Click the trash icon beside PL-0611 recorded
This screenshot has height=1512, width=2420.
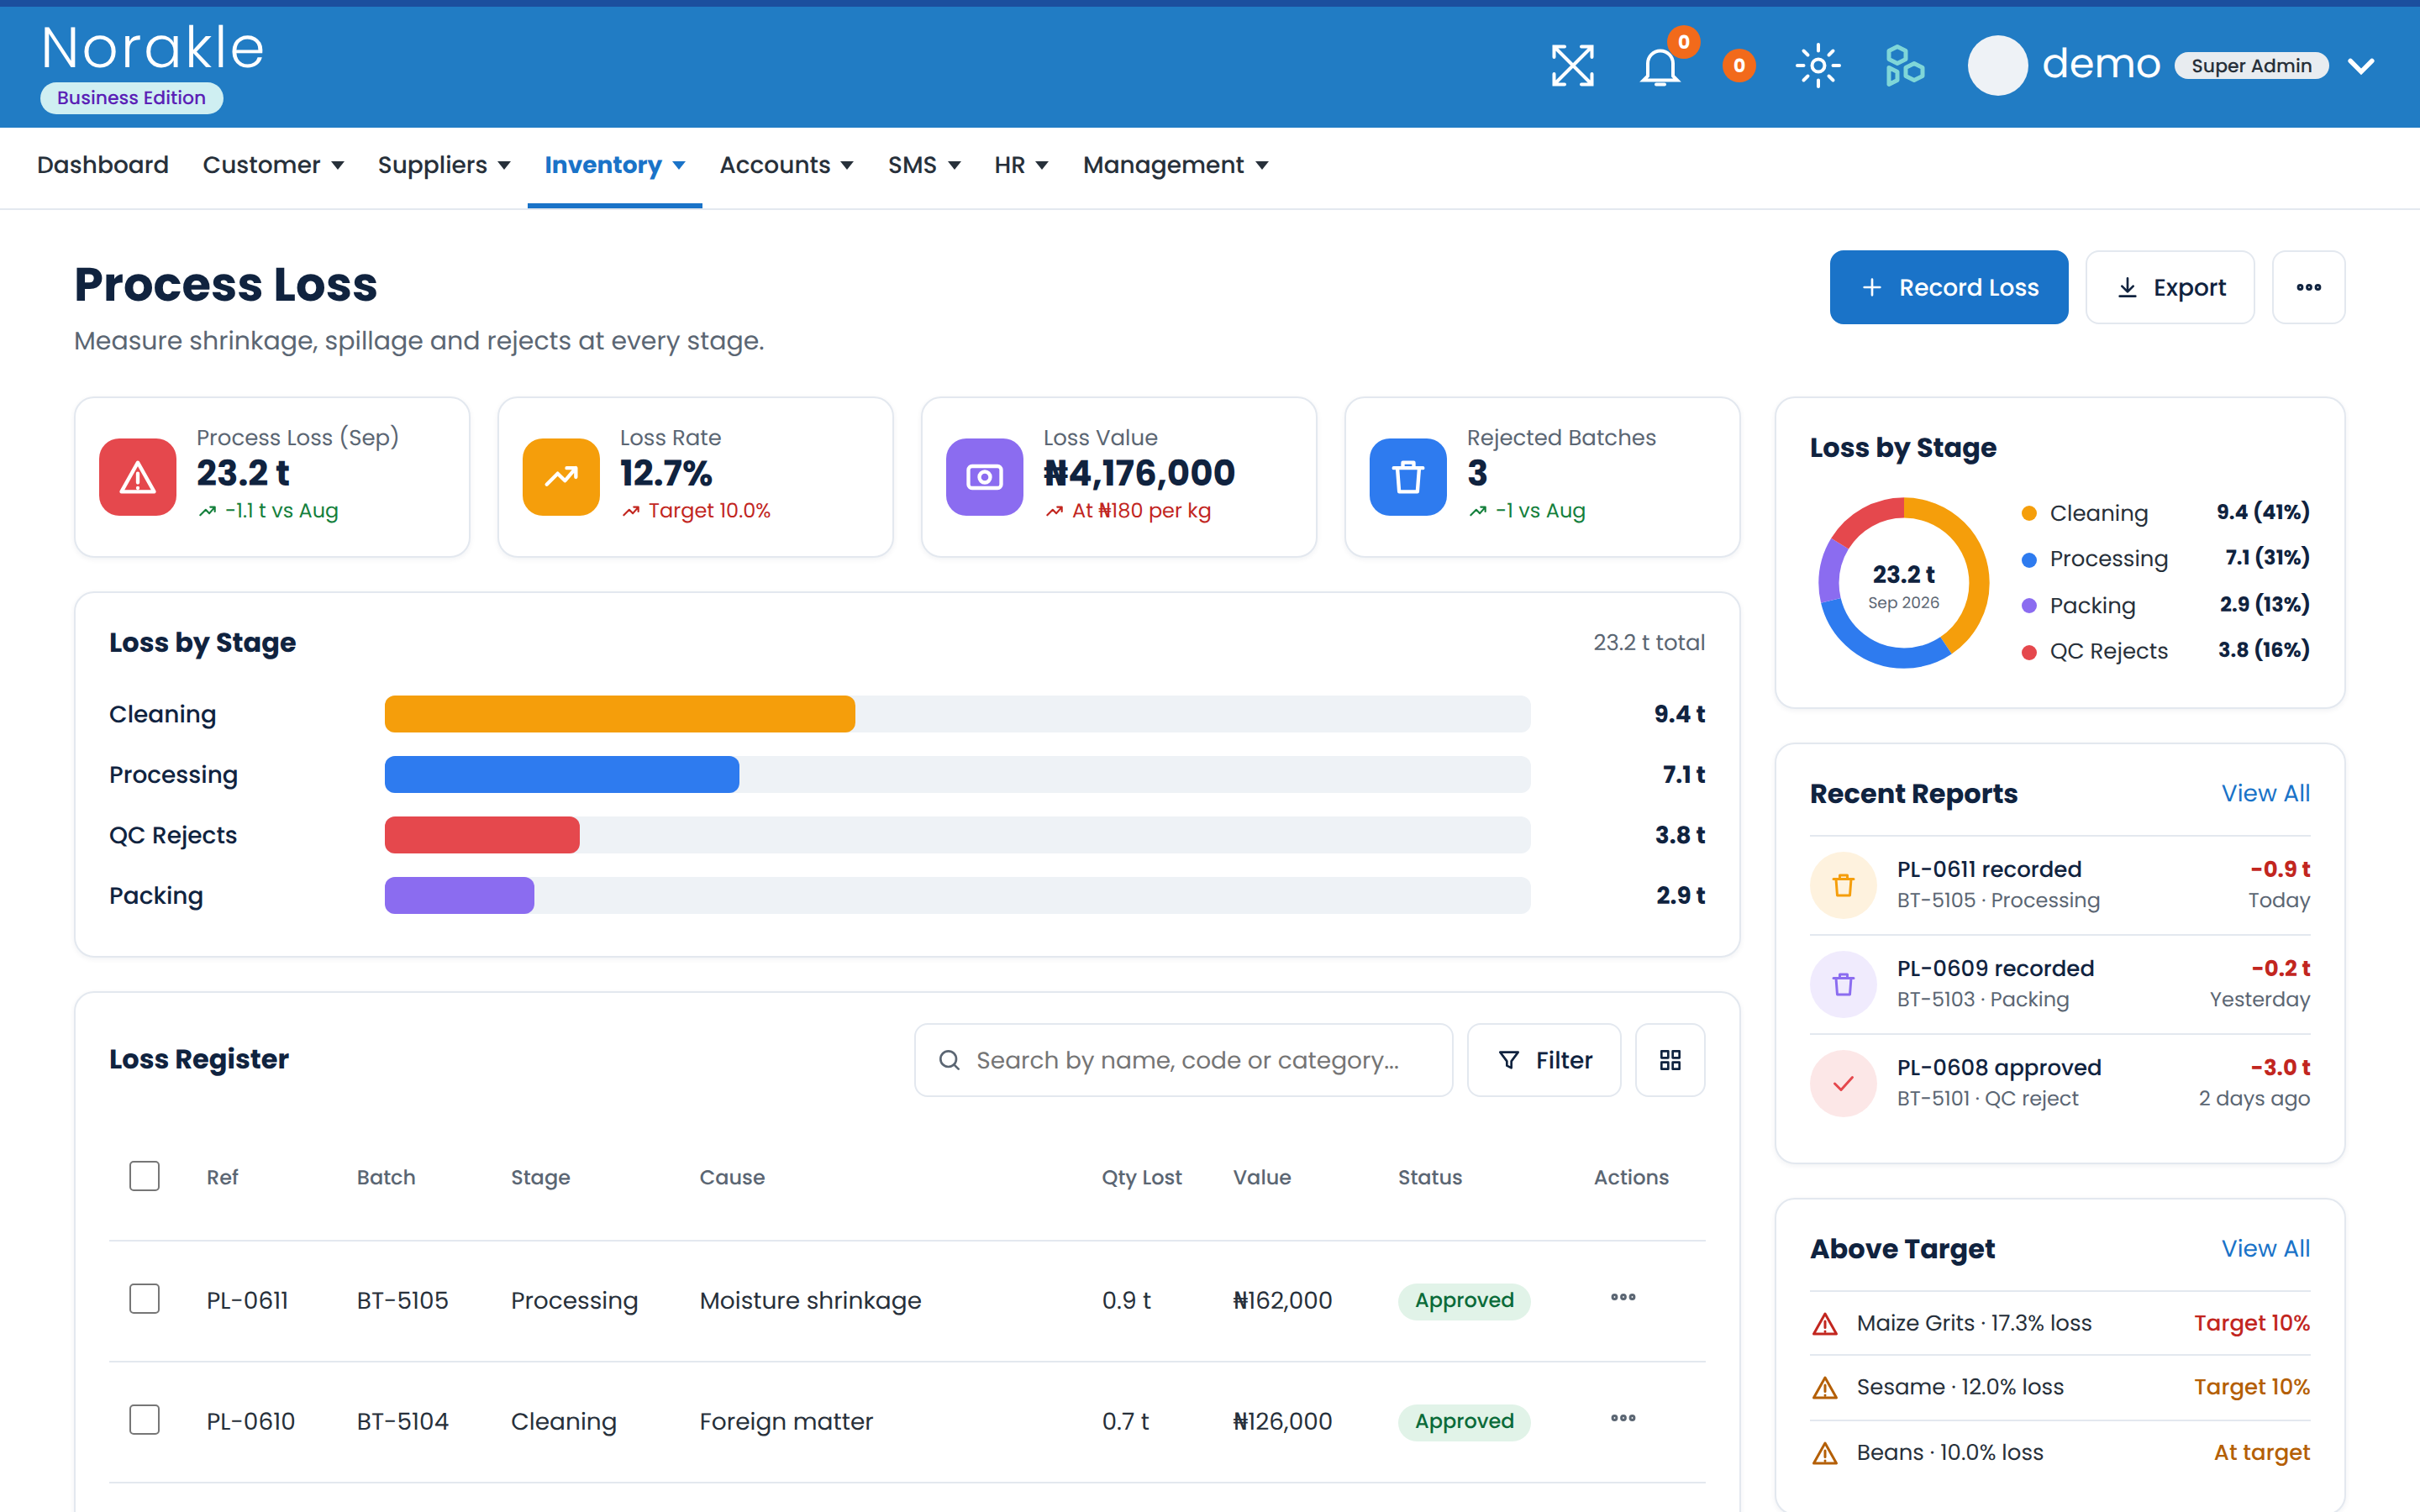pyautogui.click(x=1843, y=885)
